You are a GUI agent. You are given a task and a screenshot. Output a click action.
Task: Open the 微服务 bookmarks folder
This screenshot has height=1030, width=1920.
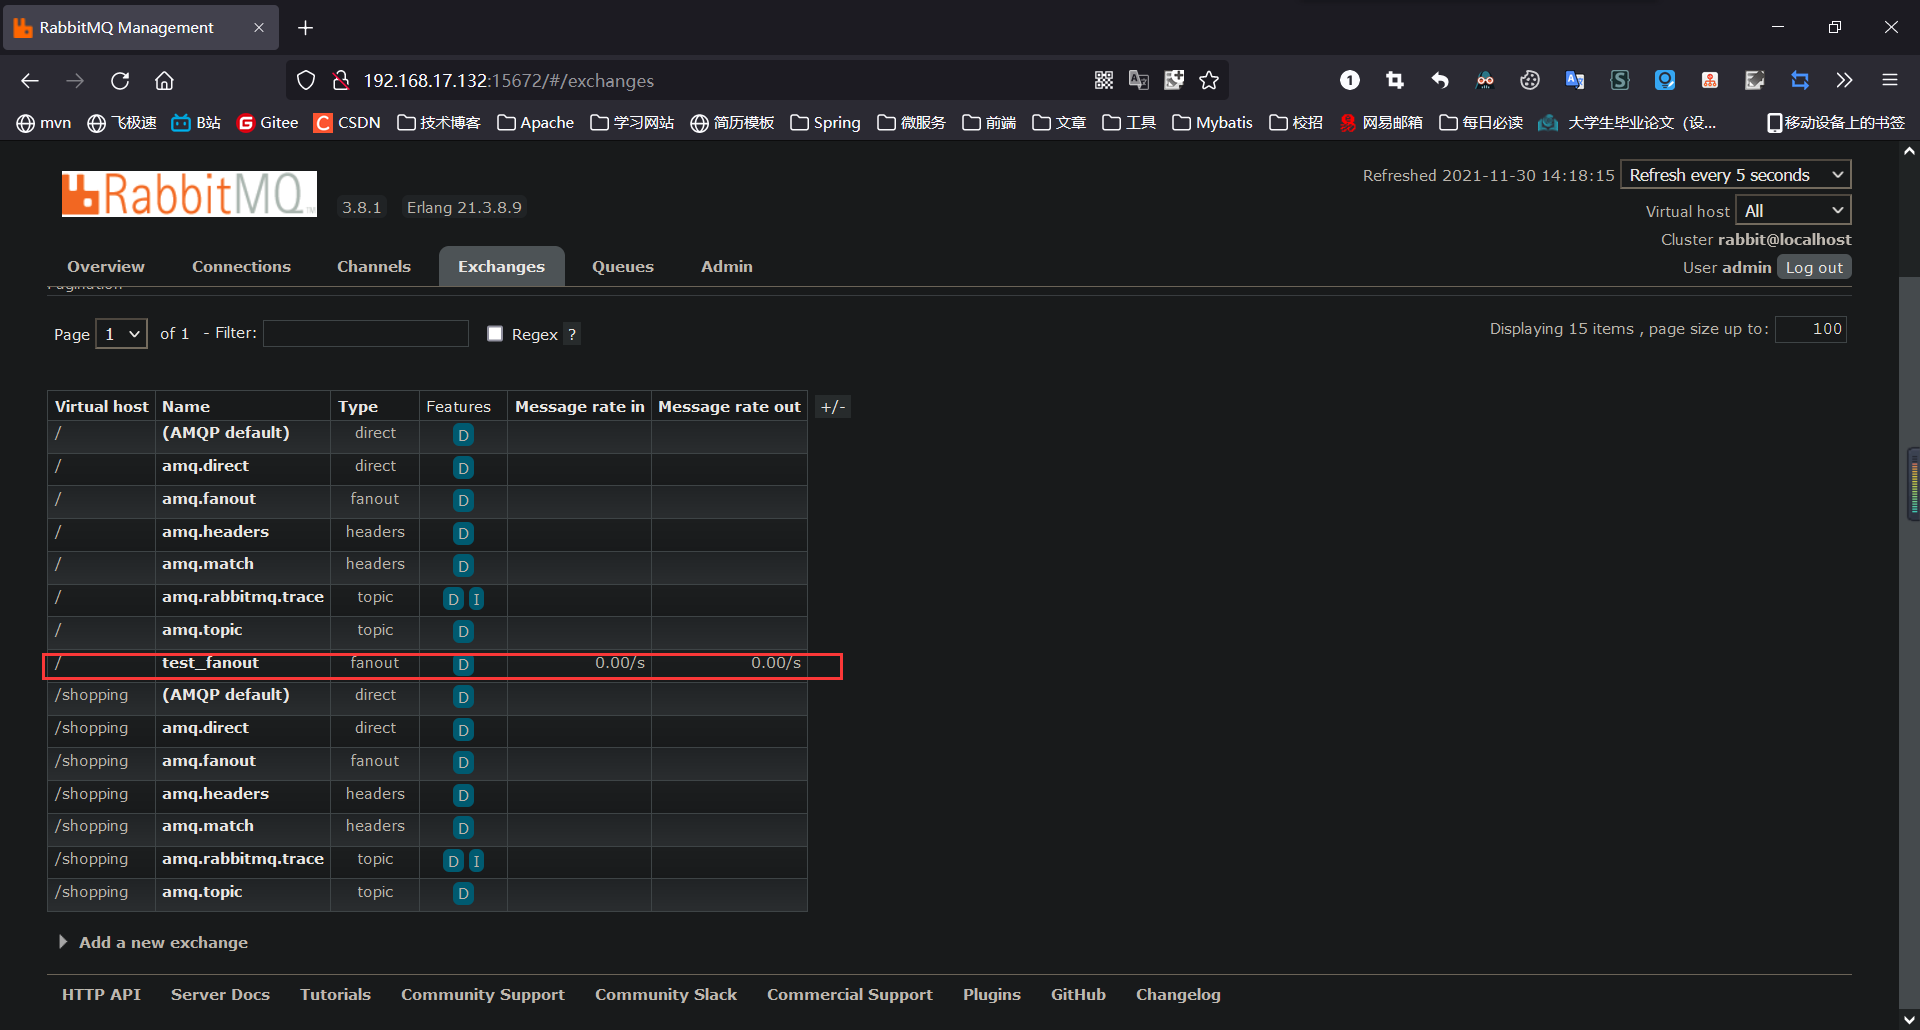tap(911, 122)
